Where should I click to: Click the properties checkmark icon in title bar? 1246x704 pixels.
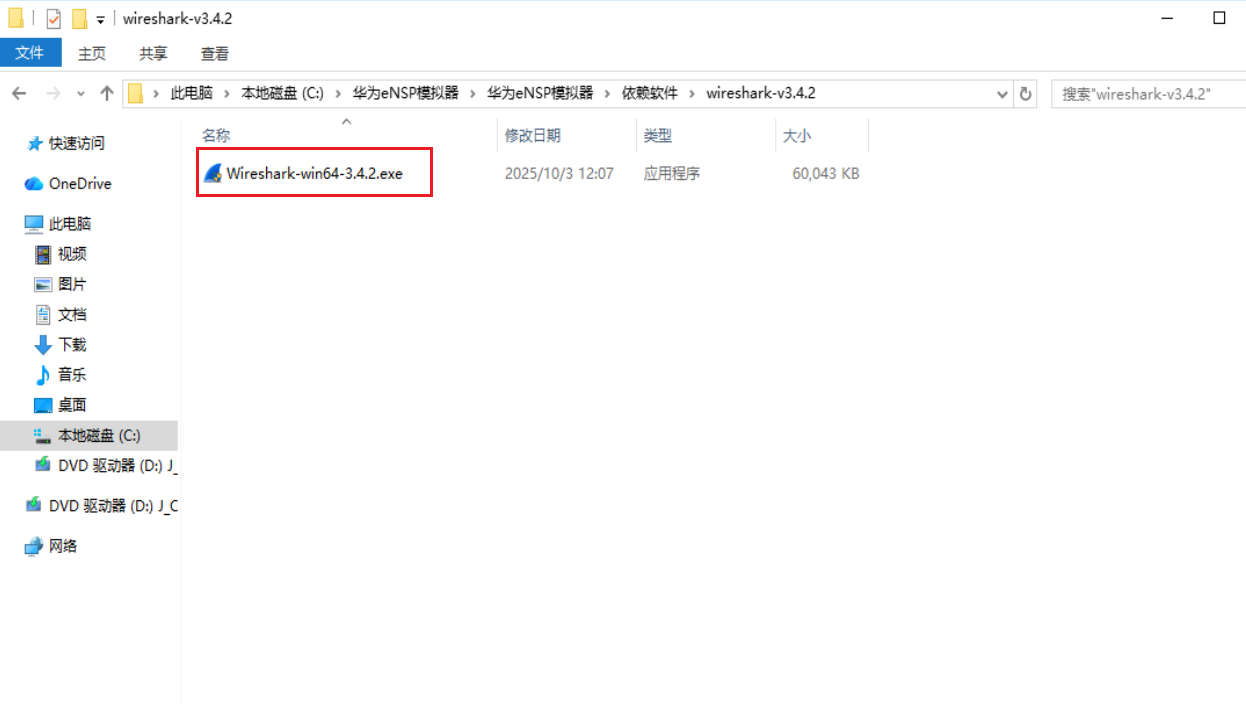click(53, 19)
